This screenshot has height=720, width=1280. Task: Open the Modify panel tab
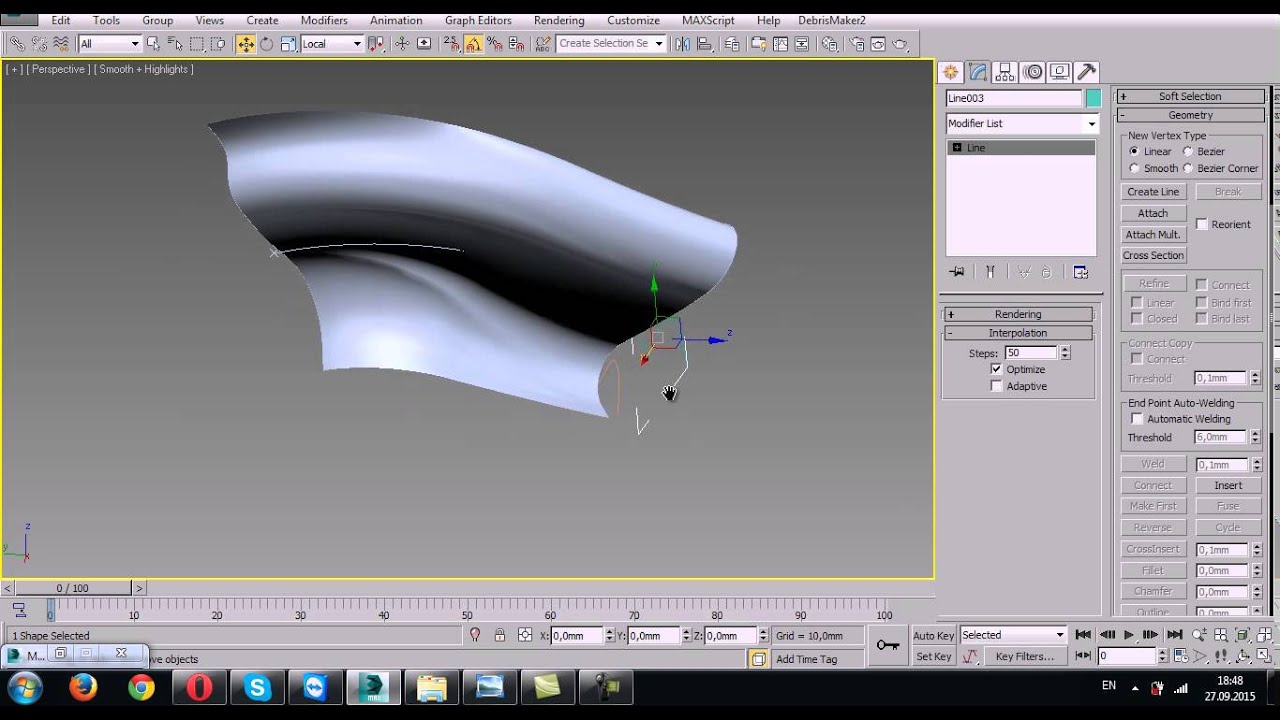pos(978,72)
